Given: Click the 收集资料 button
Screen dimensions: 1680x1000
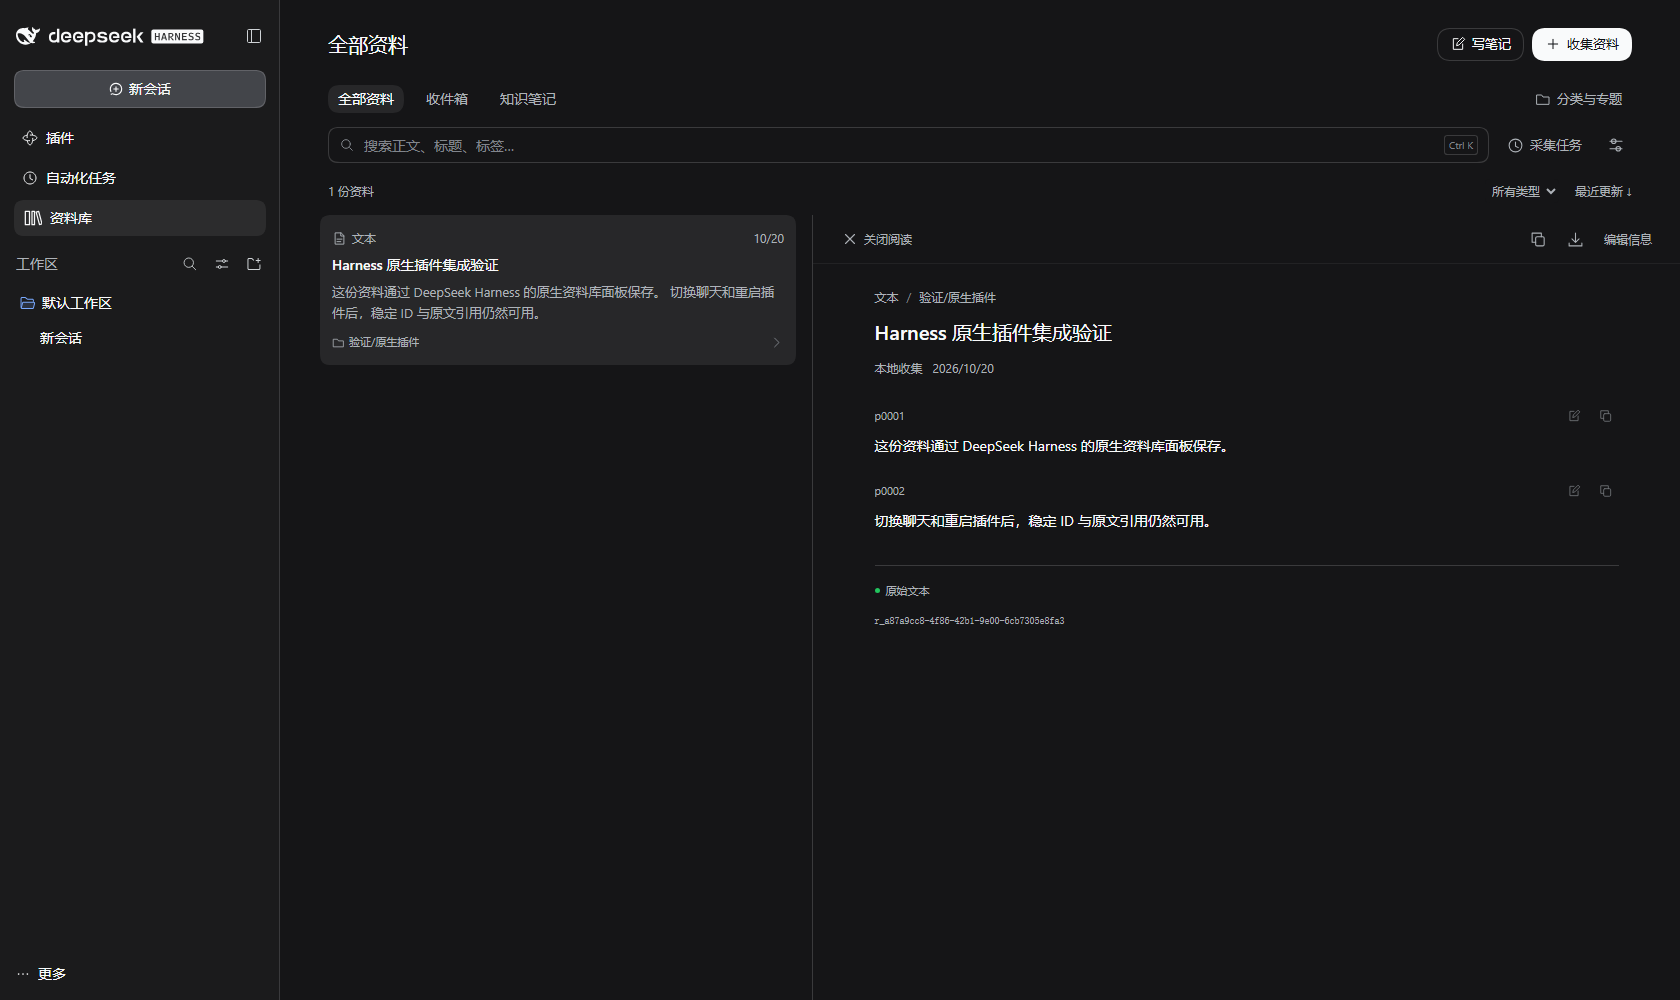Looking at the screenshot, I should 1582,44.
